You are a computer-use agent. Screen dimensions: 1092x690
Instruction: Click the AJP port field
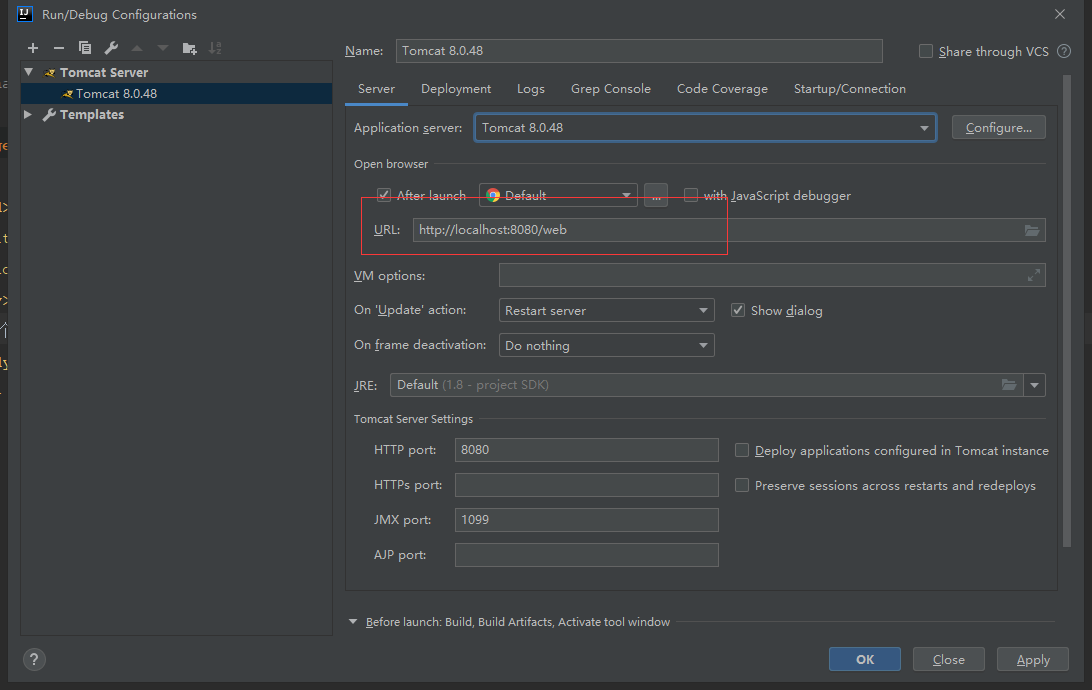click(x=586, y=555)
